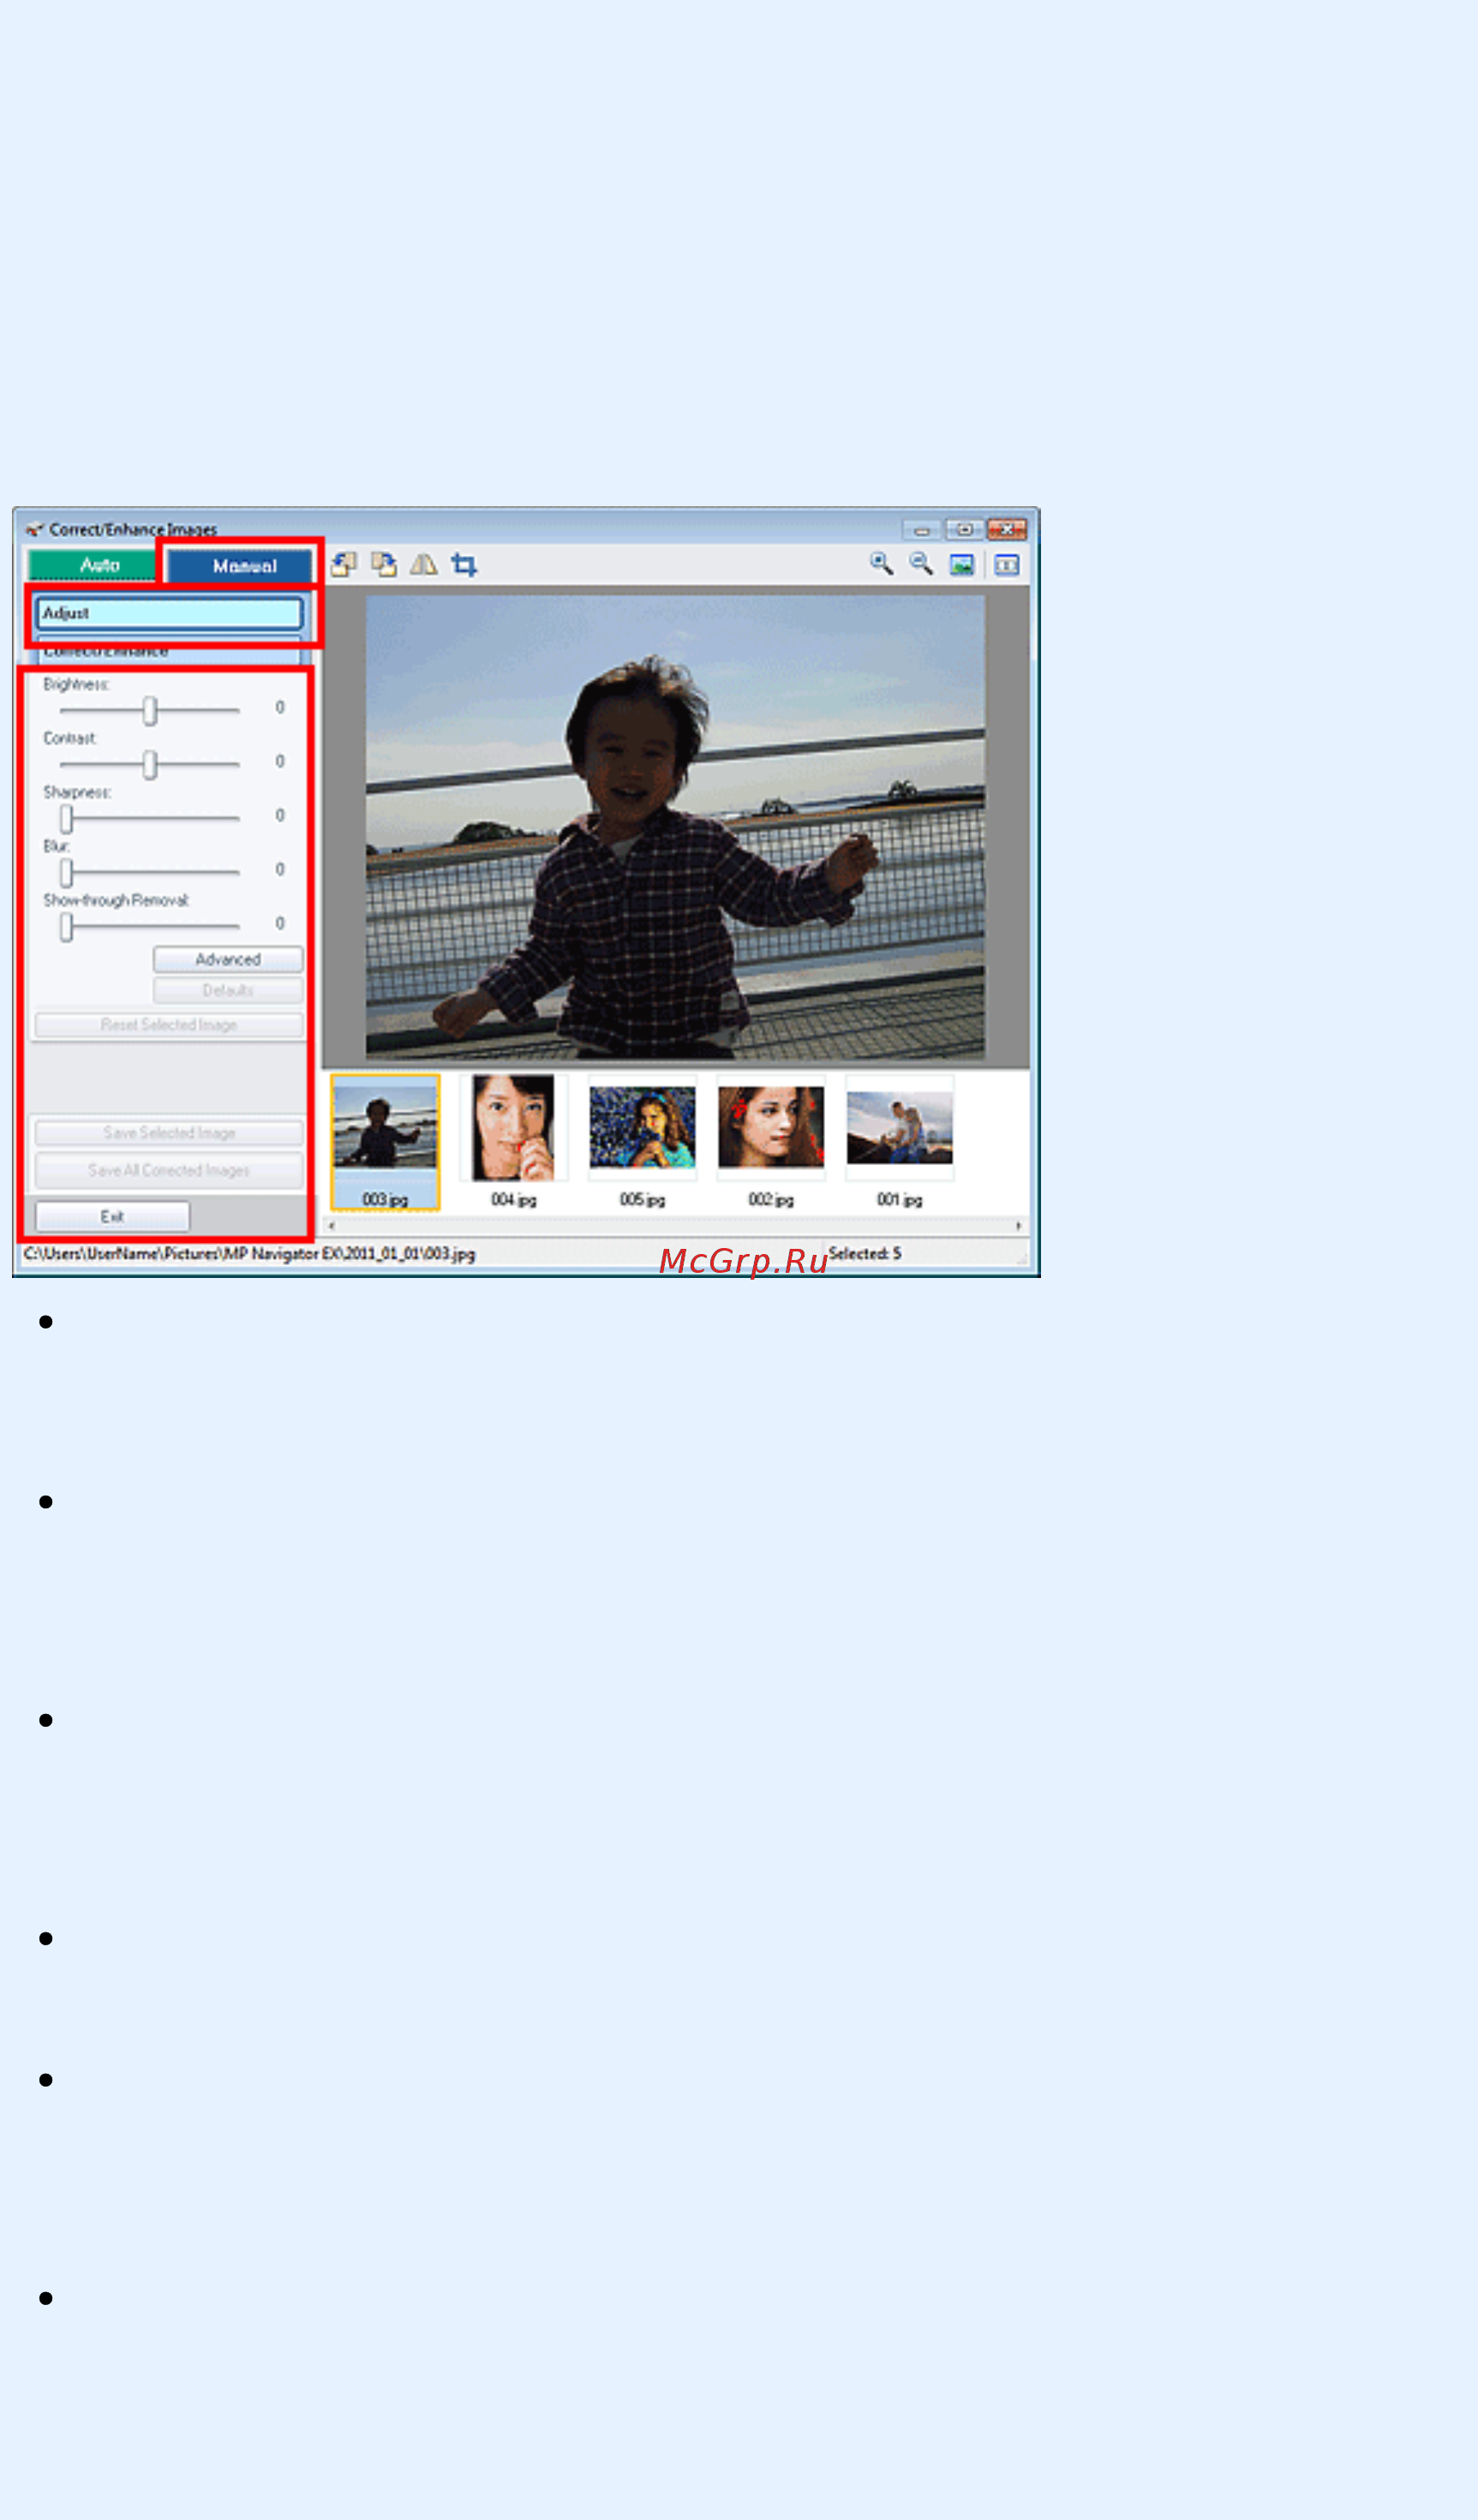Select the Adjust section
Screen dimensions: 1478x2520
point(169,612)
